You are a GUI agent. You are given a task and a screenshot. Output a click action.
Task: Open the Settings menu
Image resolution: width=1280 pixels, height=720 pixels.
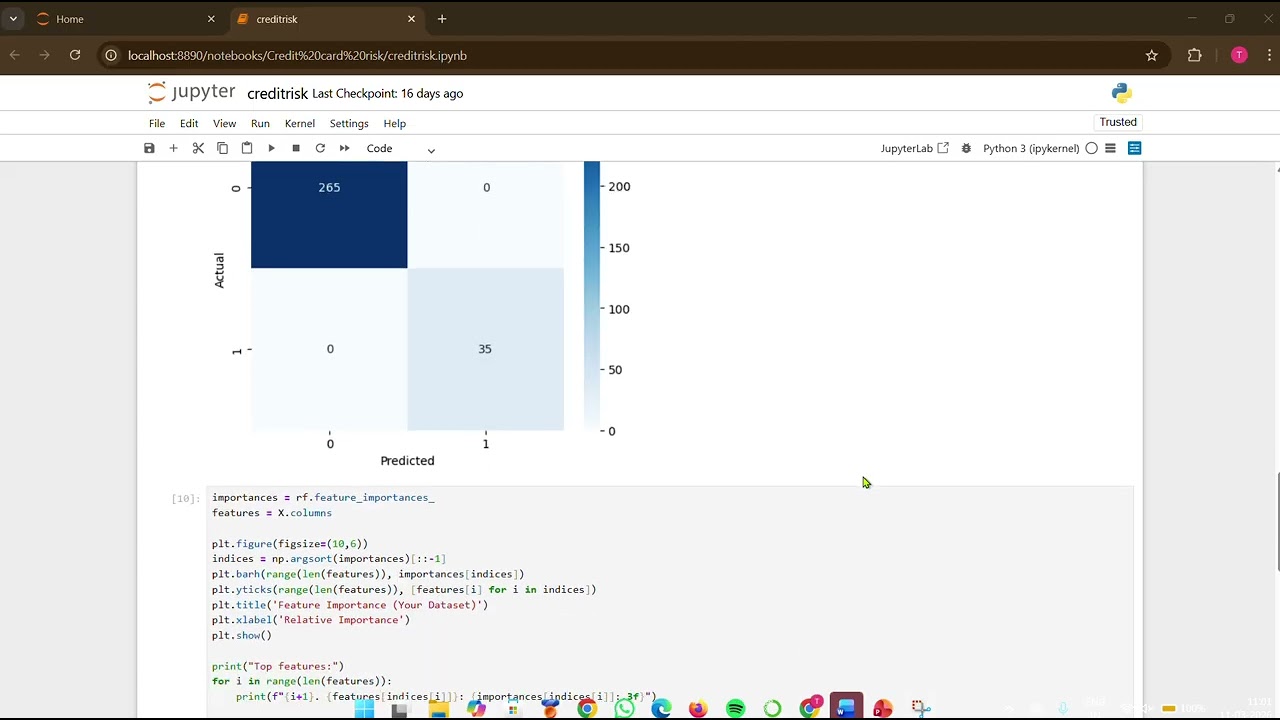point(349,123)
